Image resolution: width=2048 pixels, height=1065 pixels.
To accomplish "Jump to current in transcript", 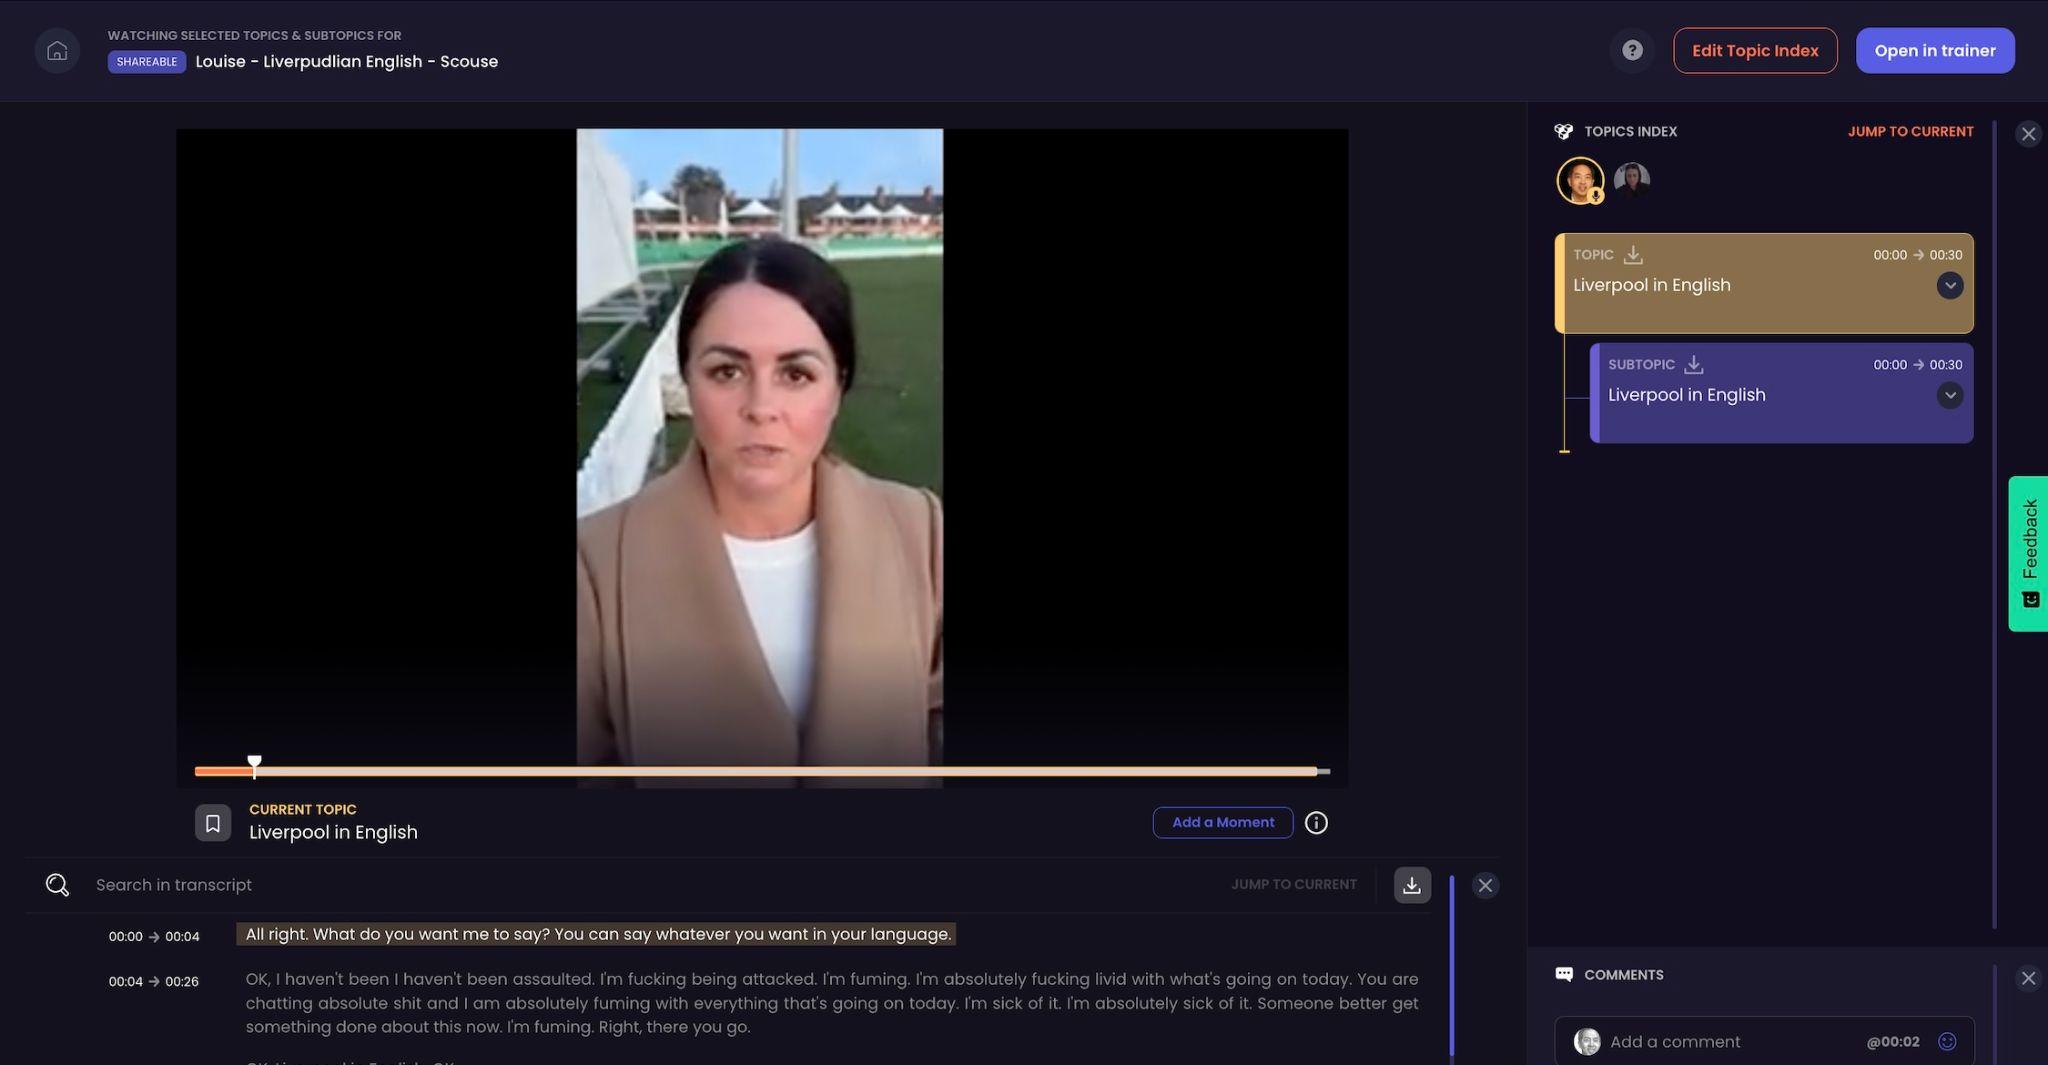I will point(1294,885).
